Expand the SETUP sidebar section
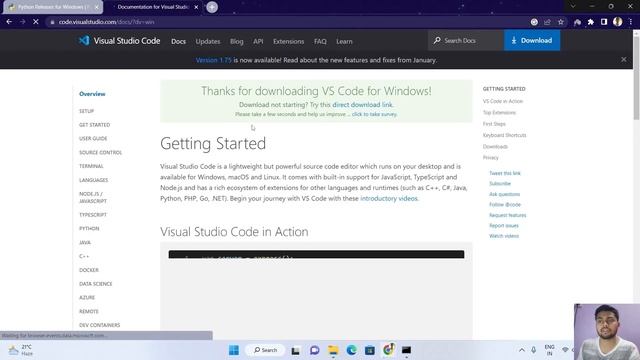 pos(87,111)
